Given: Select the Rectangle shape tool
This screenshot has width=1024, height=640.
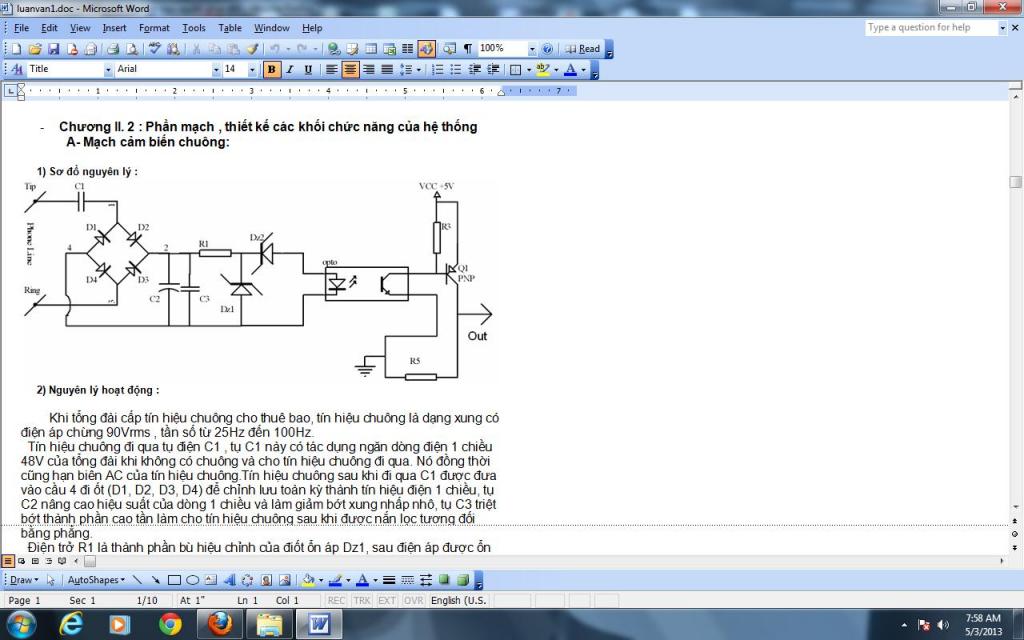Looking at the screenshot, I should pyautogui.click(x=174, y=580).
